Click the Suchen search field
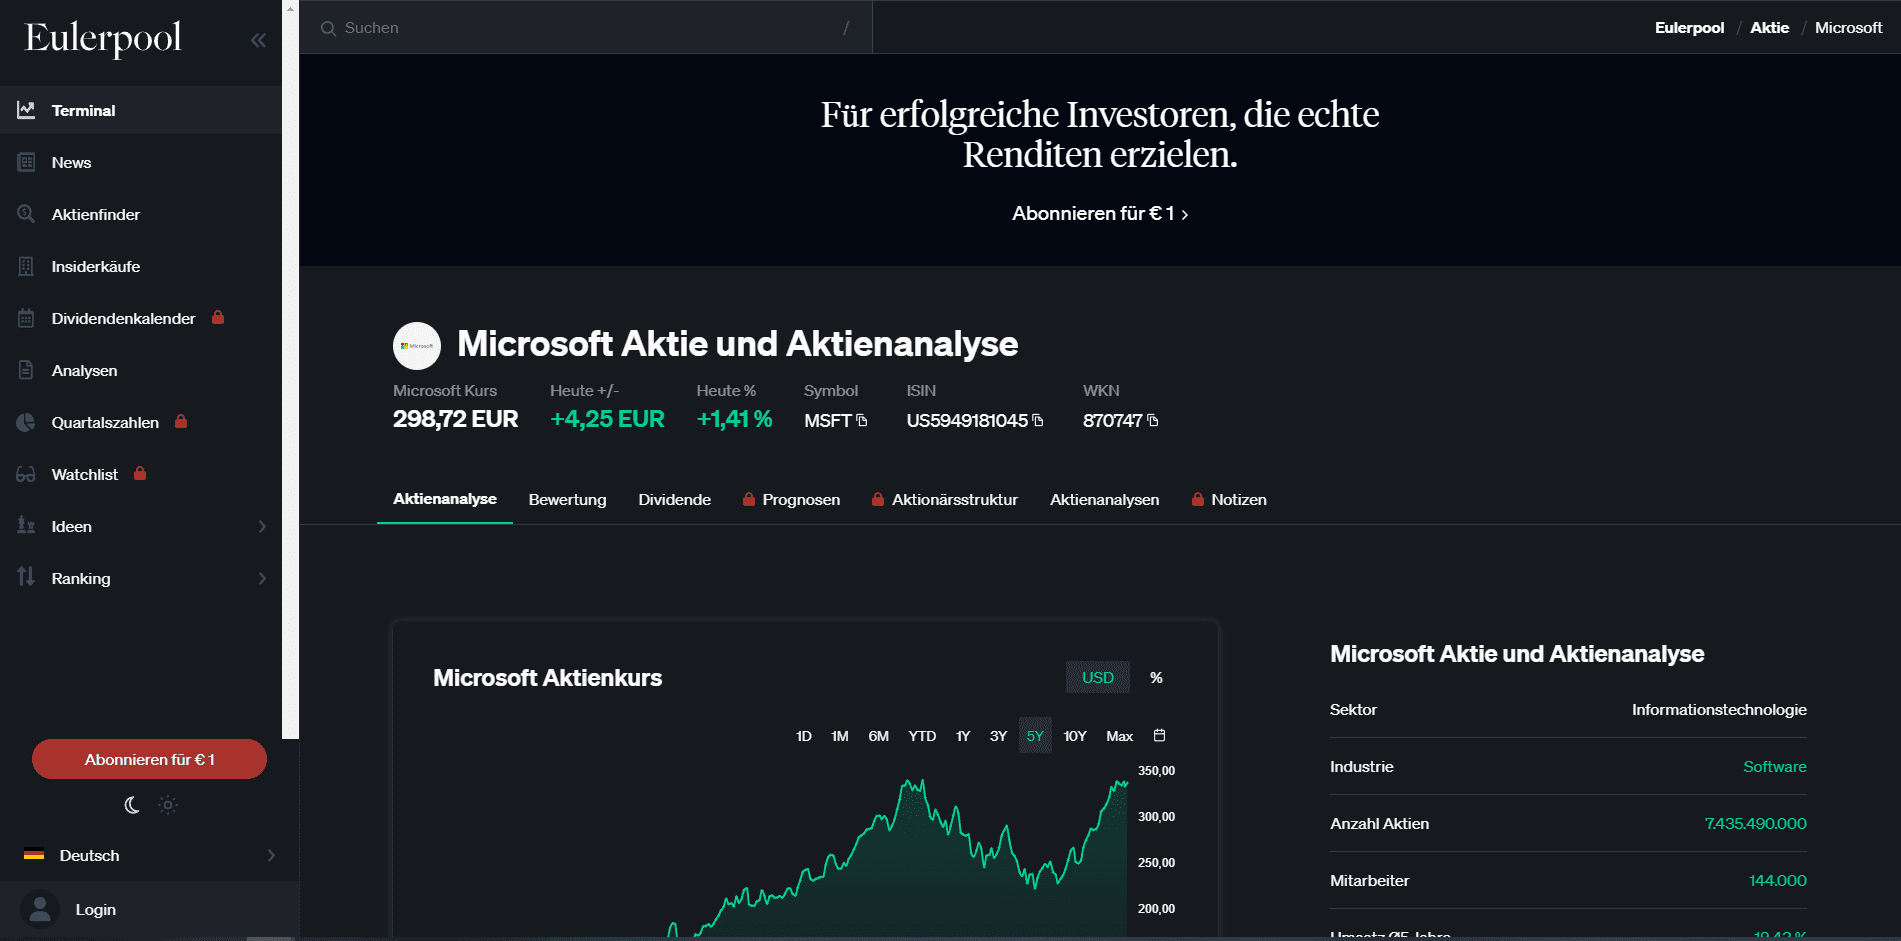The height and width of the screenshot is (941, 1901). (x=500, y=27)
